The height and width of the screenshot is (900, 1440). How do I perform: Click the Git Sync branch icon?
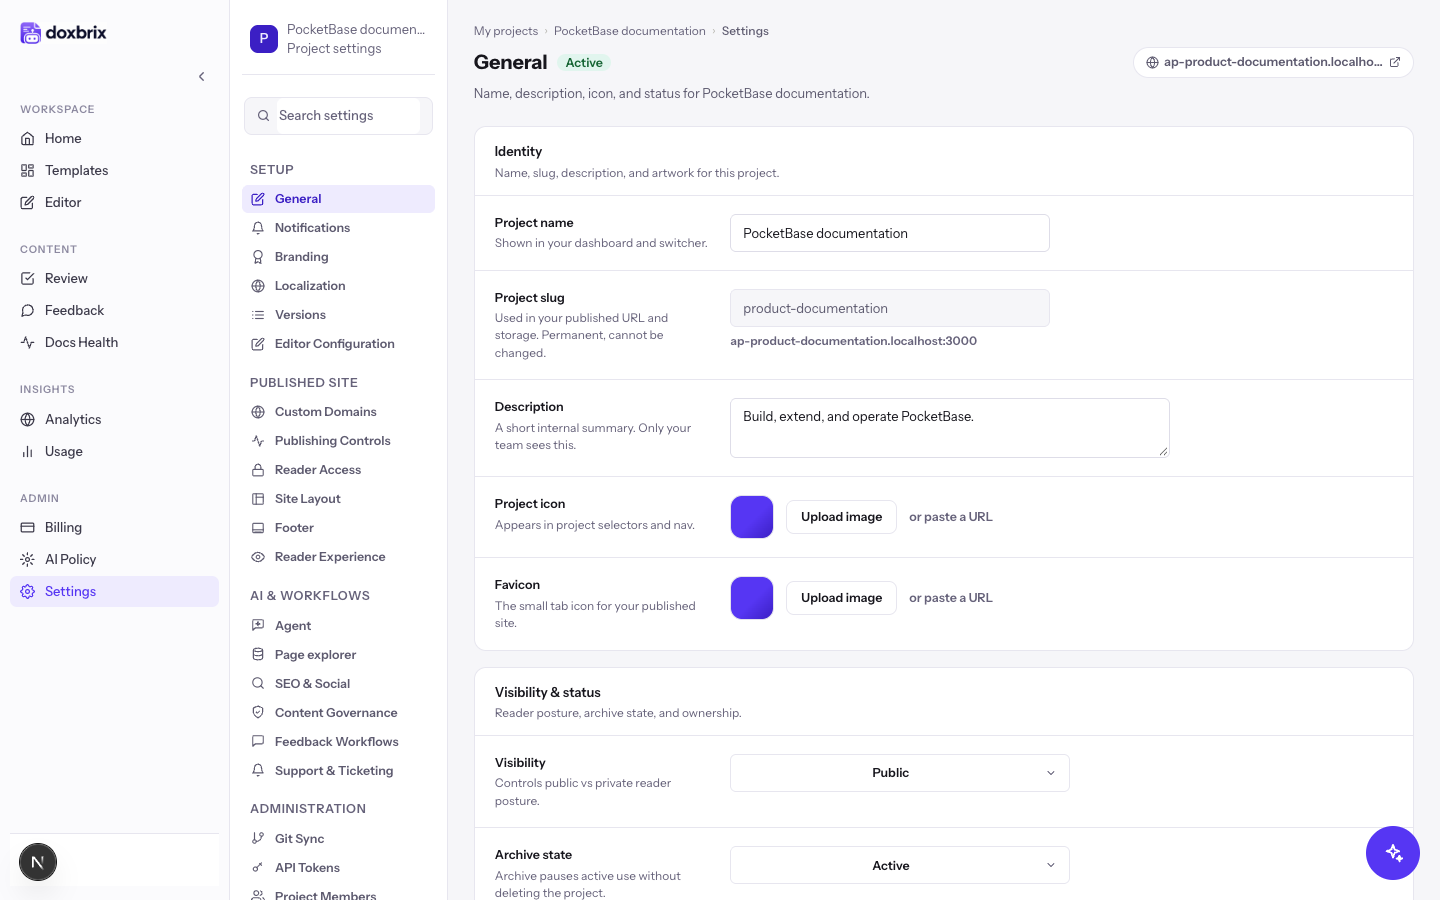point(258,839)
